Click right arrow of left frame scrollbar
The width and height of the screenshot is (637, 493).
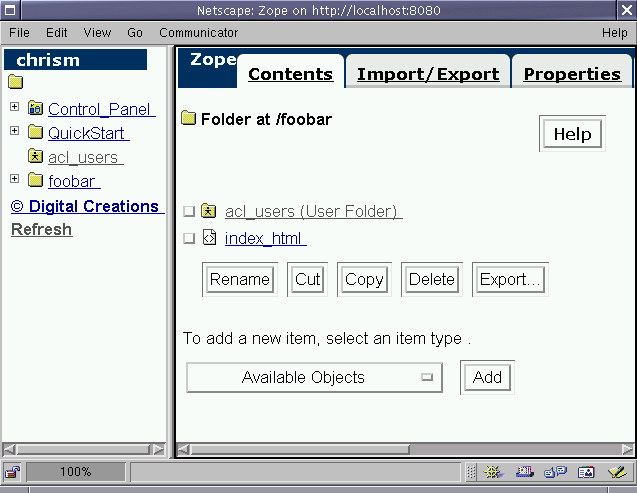[159, 450]
